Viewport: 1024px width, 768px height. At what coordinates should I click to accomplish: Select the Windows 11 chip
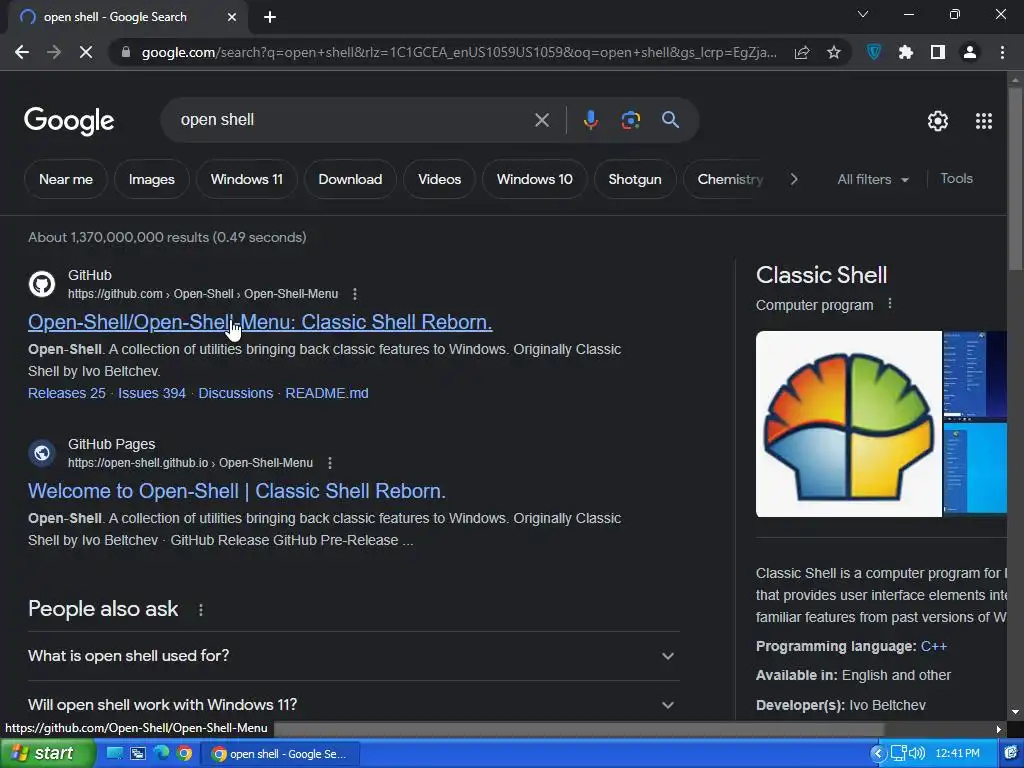point(246,179)
